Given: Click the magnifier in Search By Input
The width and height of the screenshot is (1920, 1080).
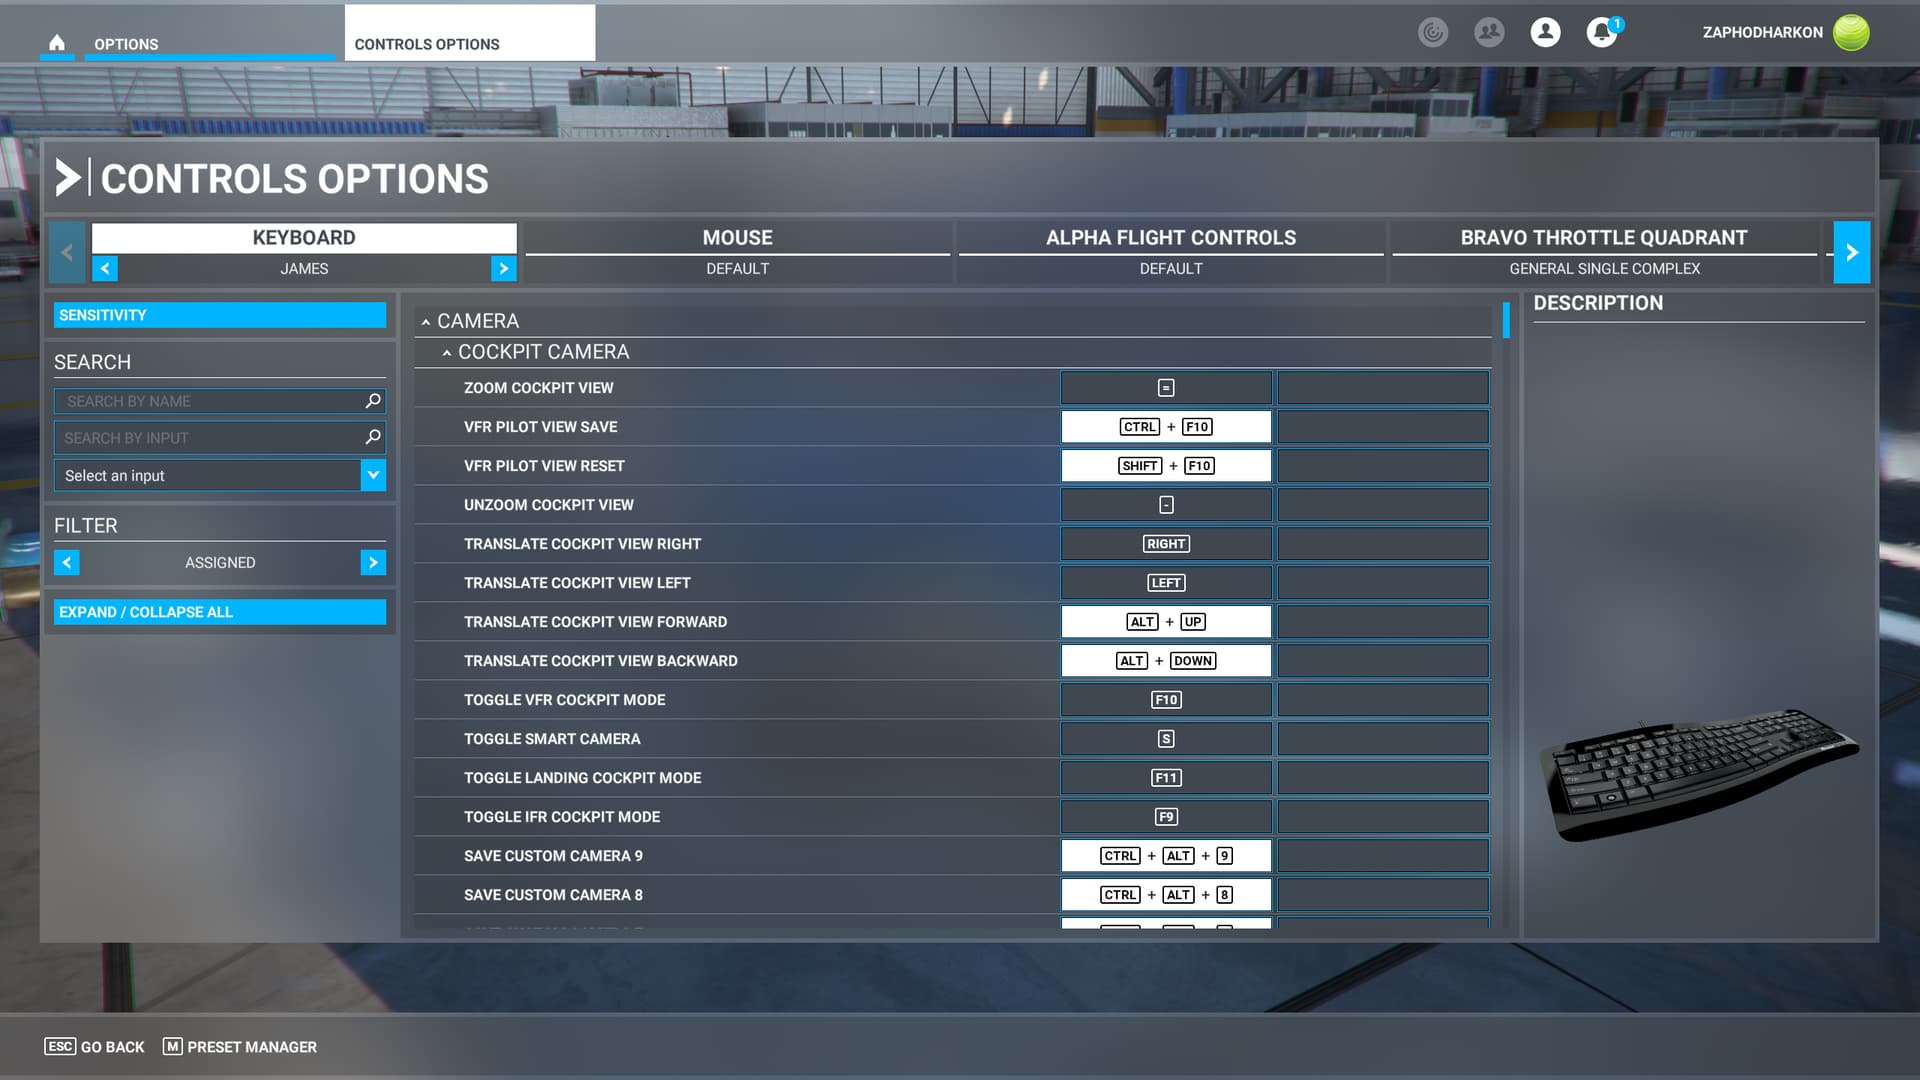Looking at the screenshot, I should (x=373, y=437).
